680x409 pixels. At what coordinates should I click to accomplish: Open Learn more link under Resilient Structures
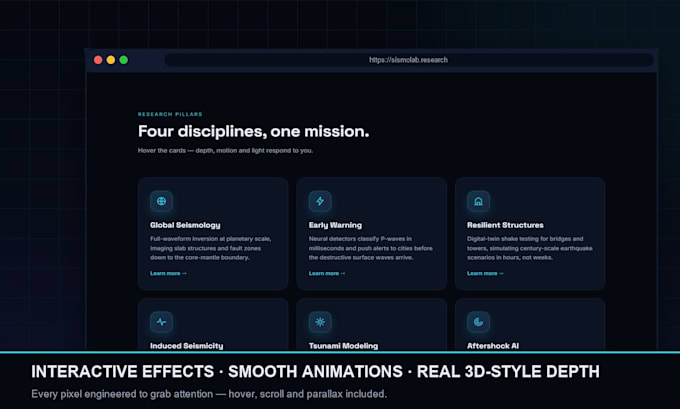[485, 273]
